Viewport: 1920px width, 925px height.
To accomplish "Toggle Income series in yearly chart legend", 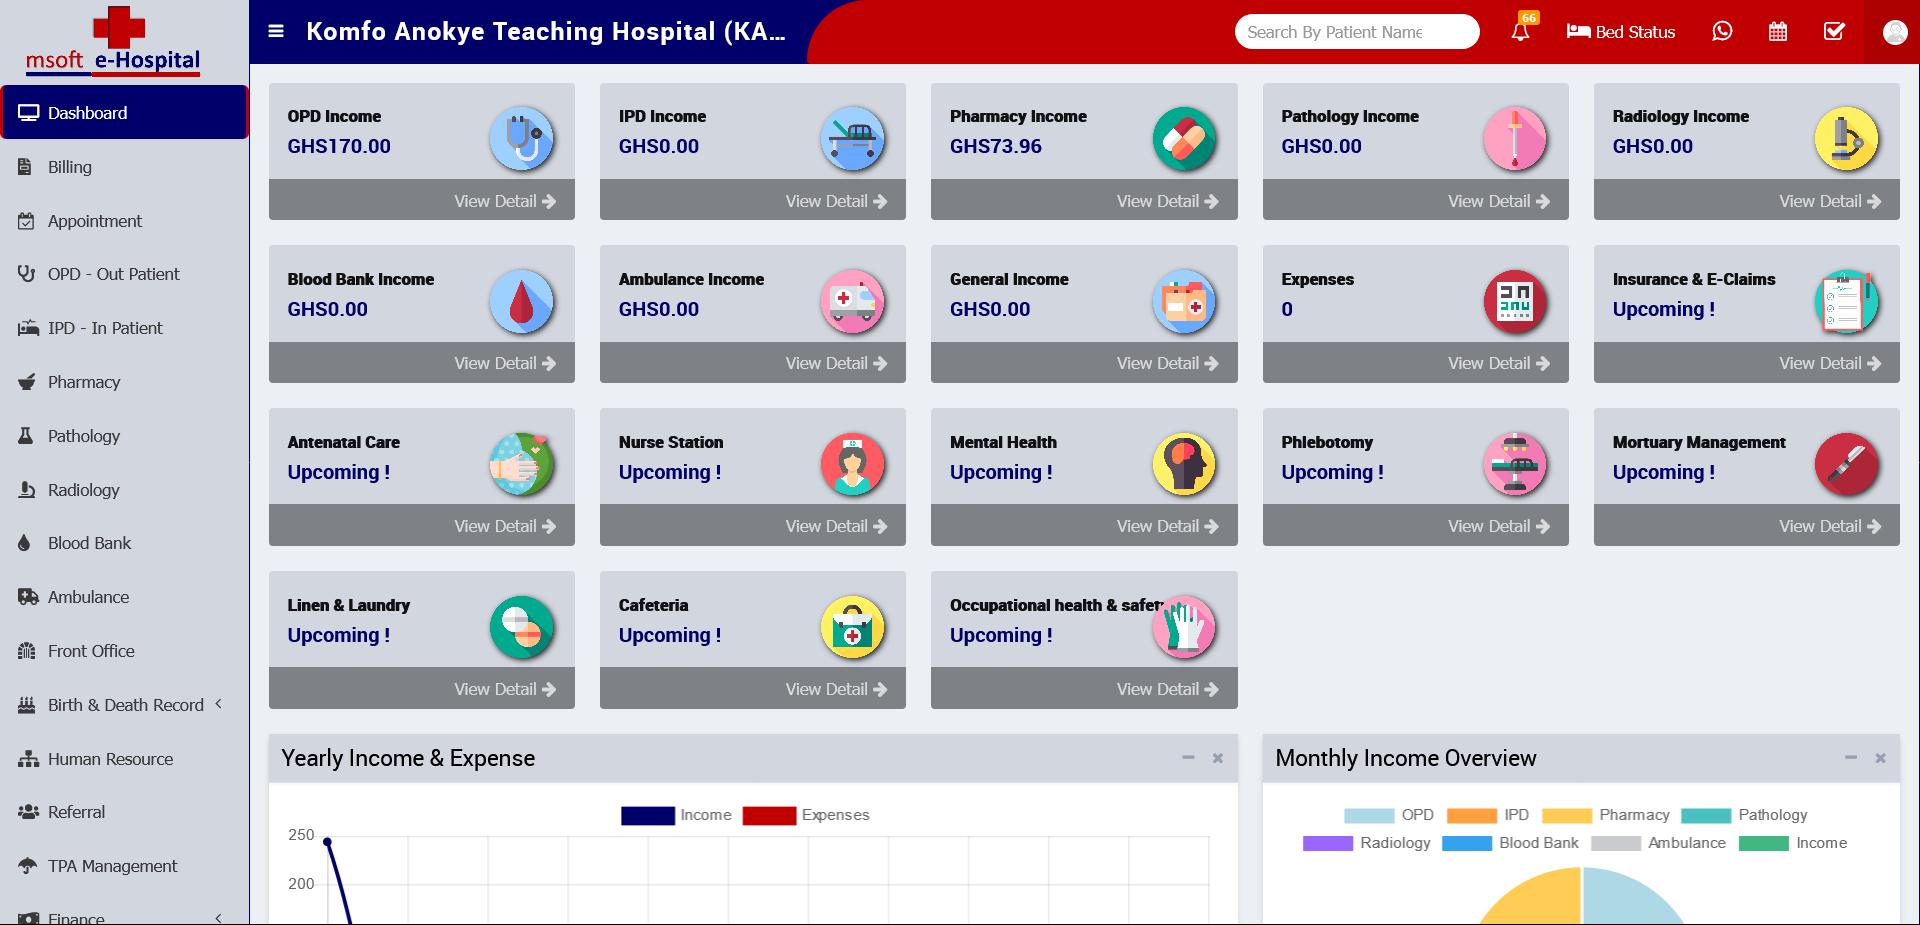I will 676,815.
